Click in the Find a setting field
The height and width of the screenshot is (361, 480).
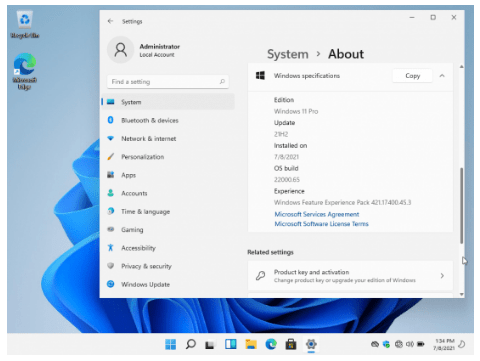point(168,82)
